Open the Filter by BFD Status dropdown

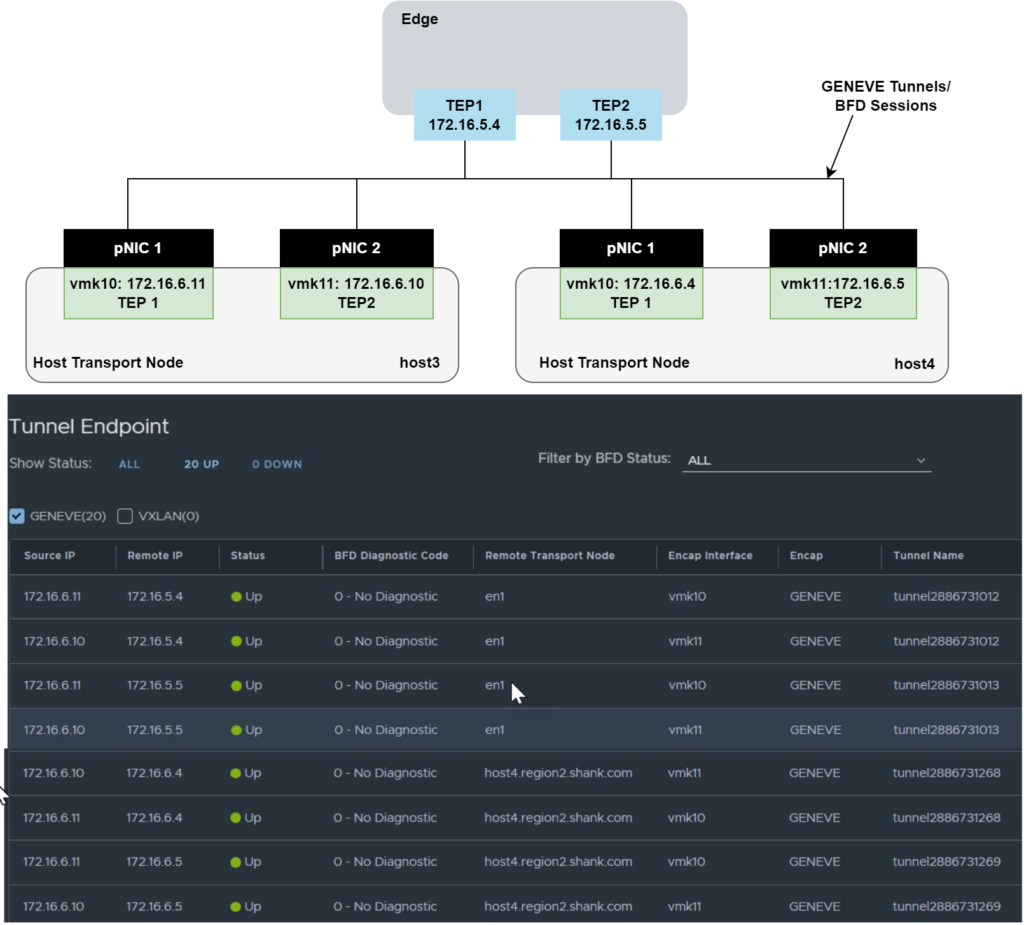tap(806, 460)
